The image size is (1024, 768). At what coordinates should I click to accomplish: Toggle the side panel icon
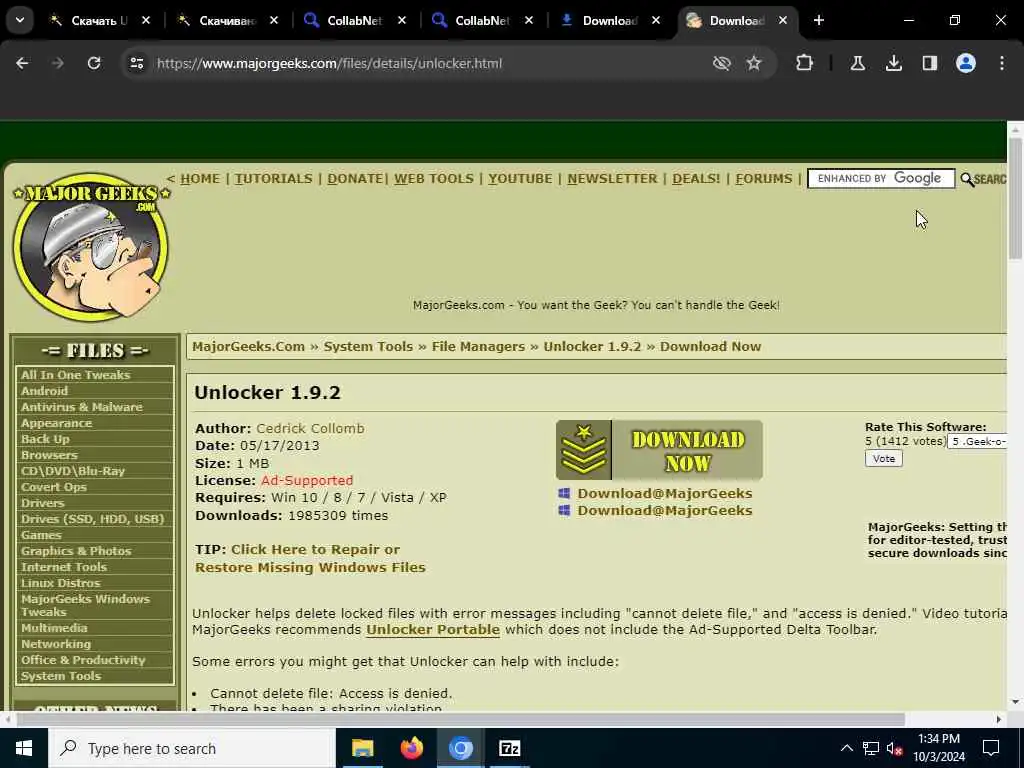(929, 63)
